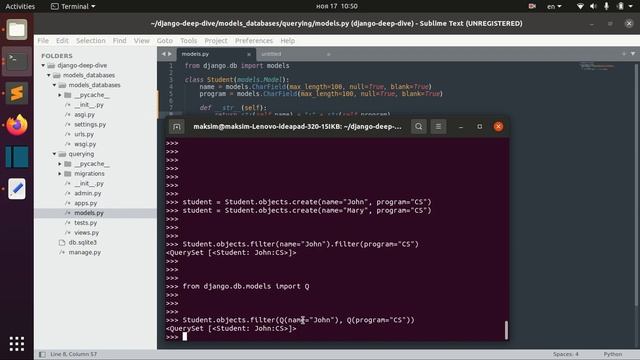
Task: Open the Project menu
Action: pos(216,40)
